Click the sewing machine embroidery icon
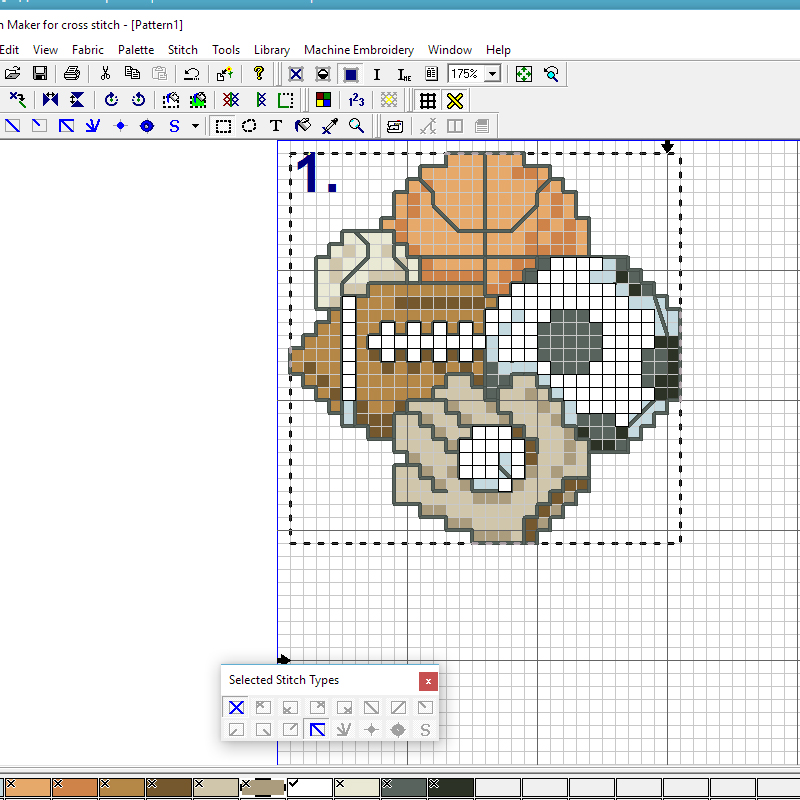The image size is (800, 800). [395, 126]
